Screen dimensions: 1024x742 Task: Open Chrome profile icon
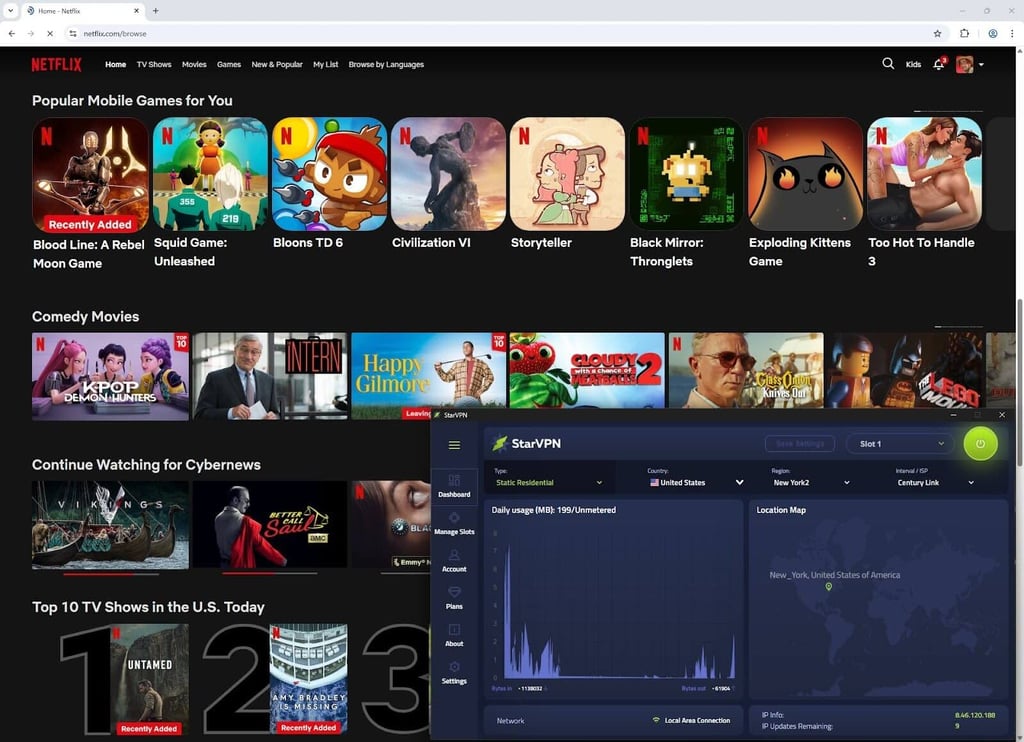[993, 33]
